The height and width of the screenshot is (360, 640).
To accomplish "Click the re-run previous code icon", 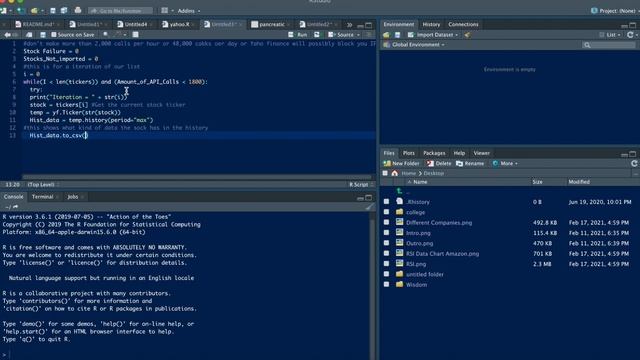I will pyautogui.click(x=317, y=35).
